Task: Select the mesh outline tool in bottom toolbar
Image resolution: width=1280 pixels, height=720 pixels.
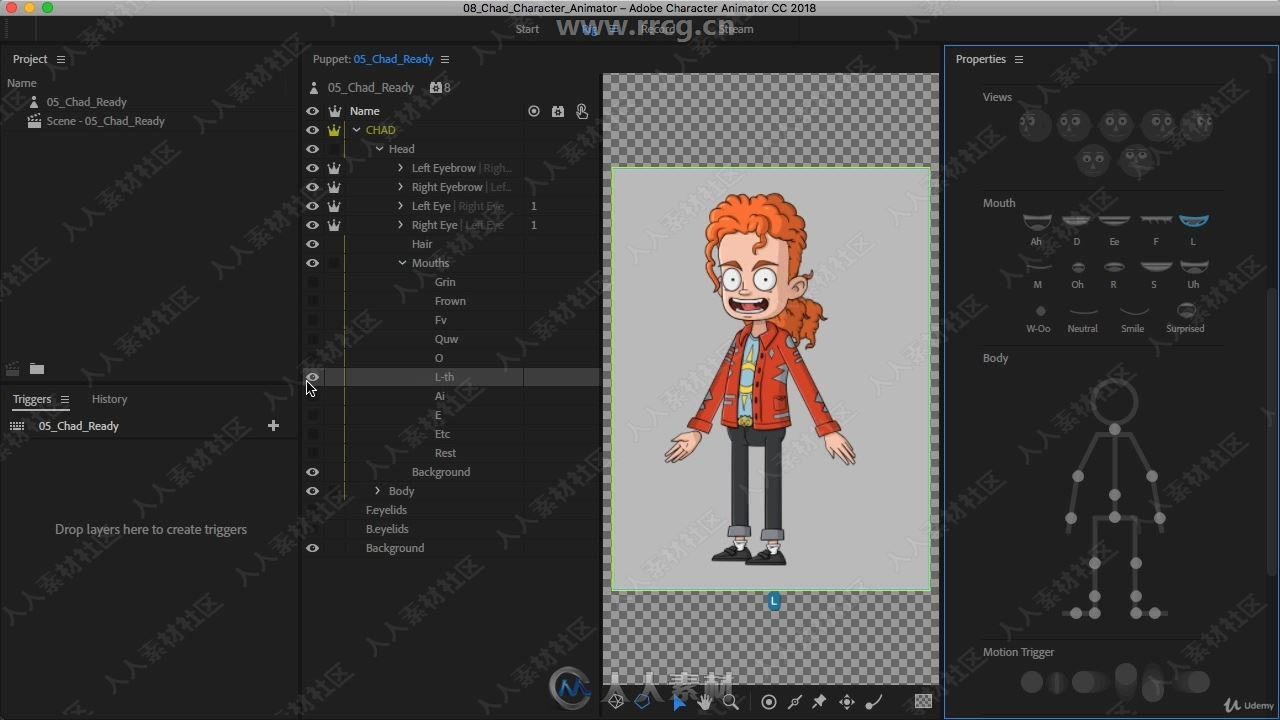Action: pyautogui.click(x=616, y=702)
